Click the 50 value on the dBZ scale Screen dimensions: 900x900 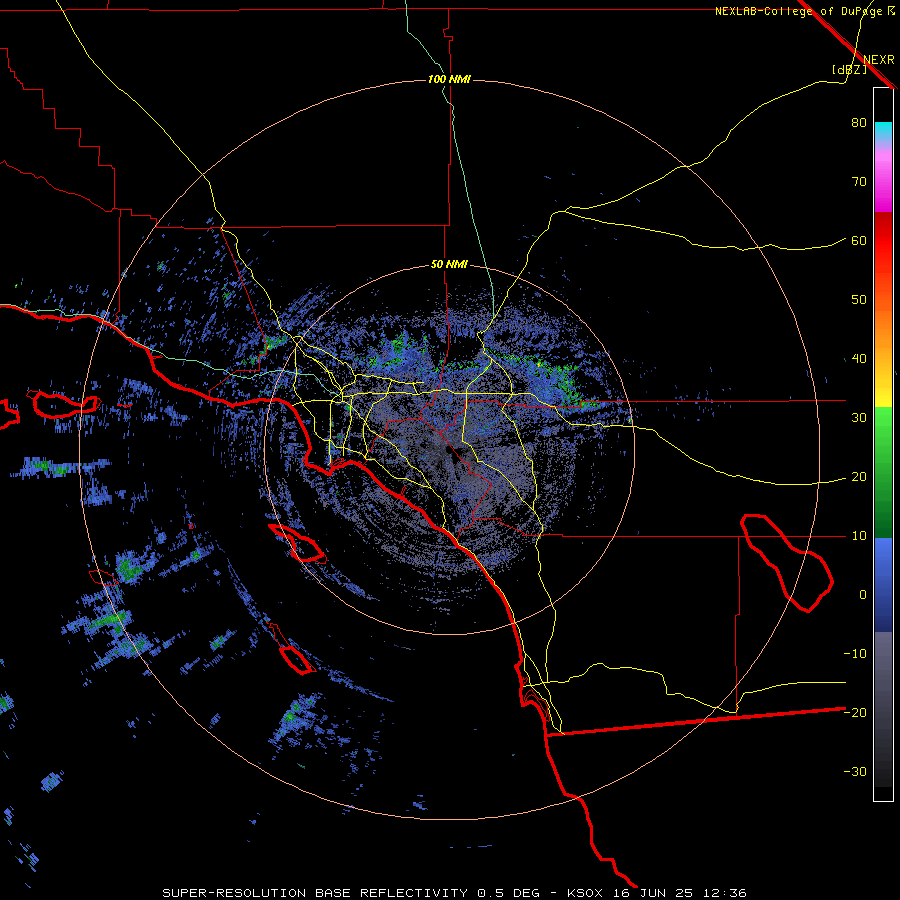pyautogui.click(x=859, y=300)
